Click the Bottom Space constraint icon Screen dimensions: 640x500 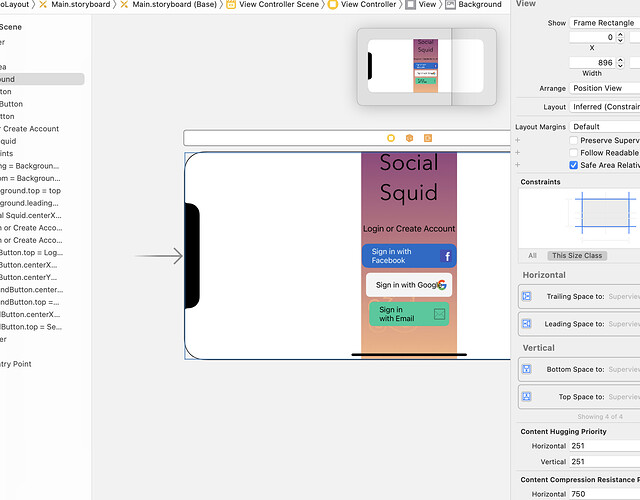click(x=527, y=369)
